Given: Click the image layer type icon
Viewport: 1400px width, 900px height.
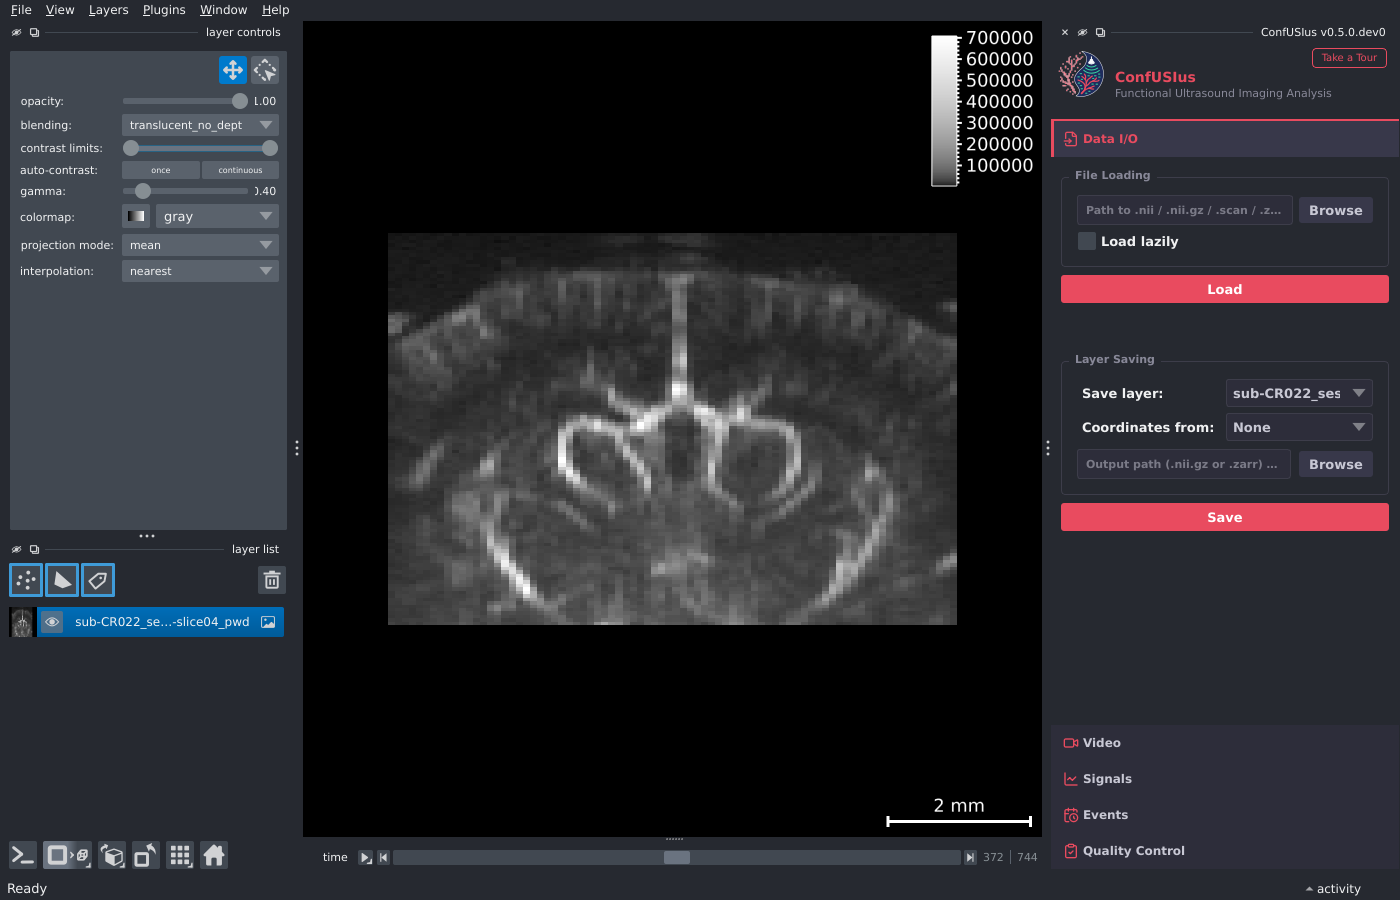Looking at the screenshot, I should point(268,622).
